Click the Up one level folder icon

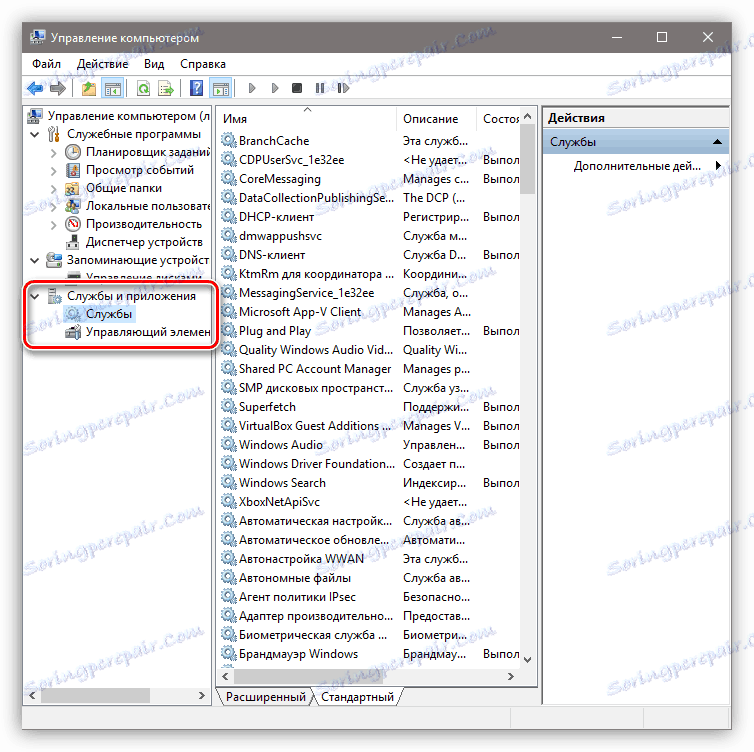(88, 88)
